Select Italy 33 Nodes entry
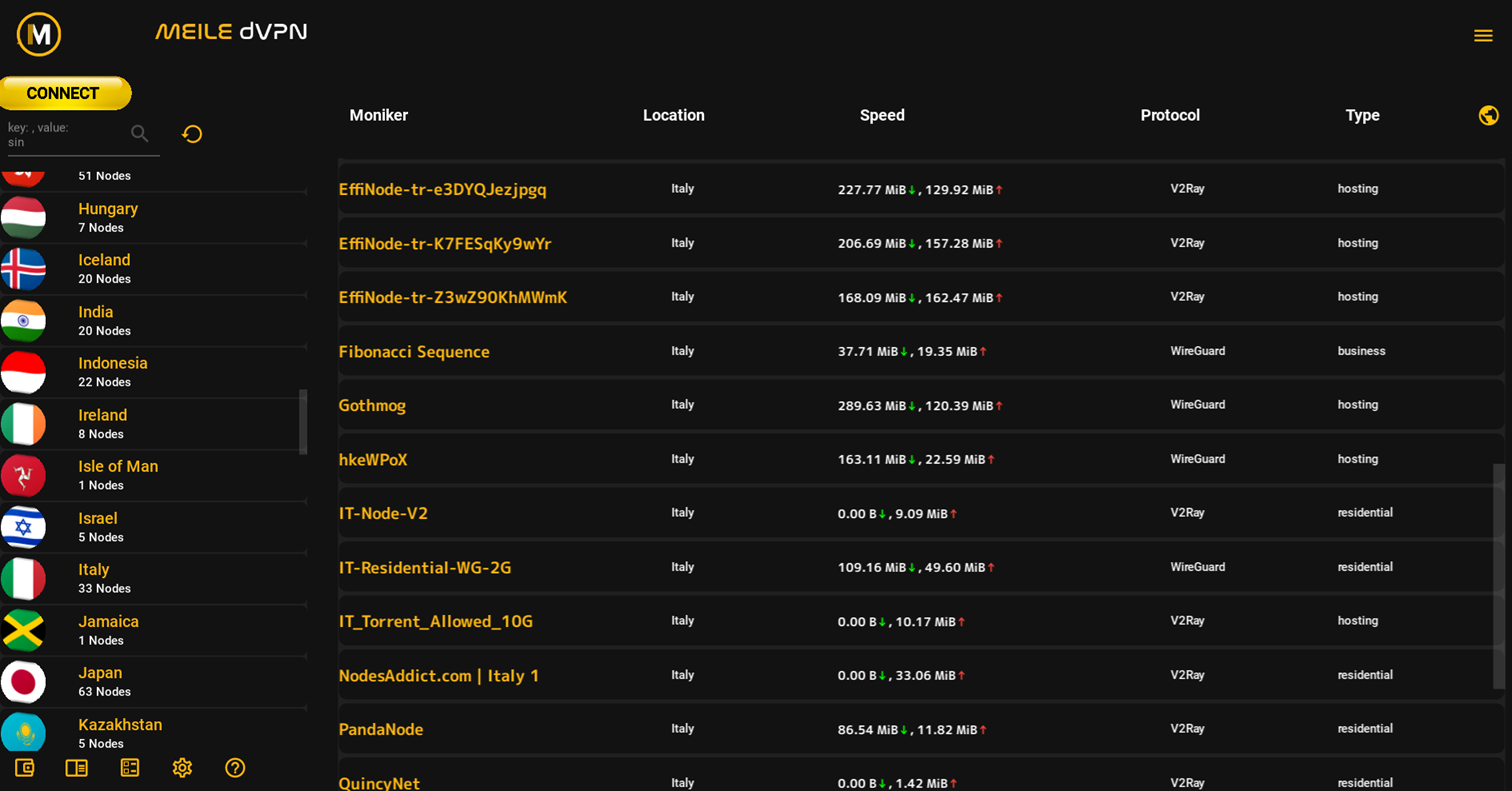Viewport: 1512px width, 791px height. click(x=154, y=579)
